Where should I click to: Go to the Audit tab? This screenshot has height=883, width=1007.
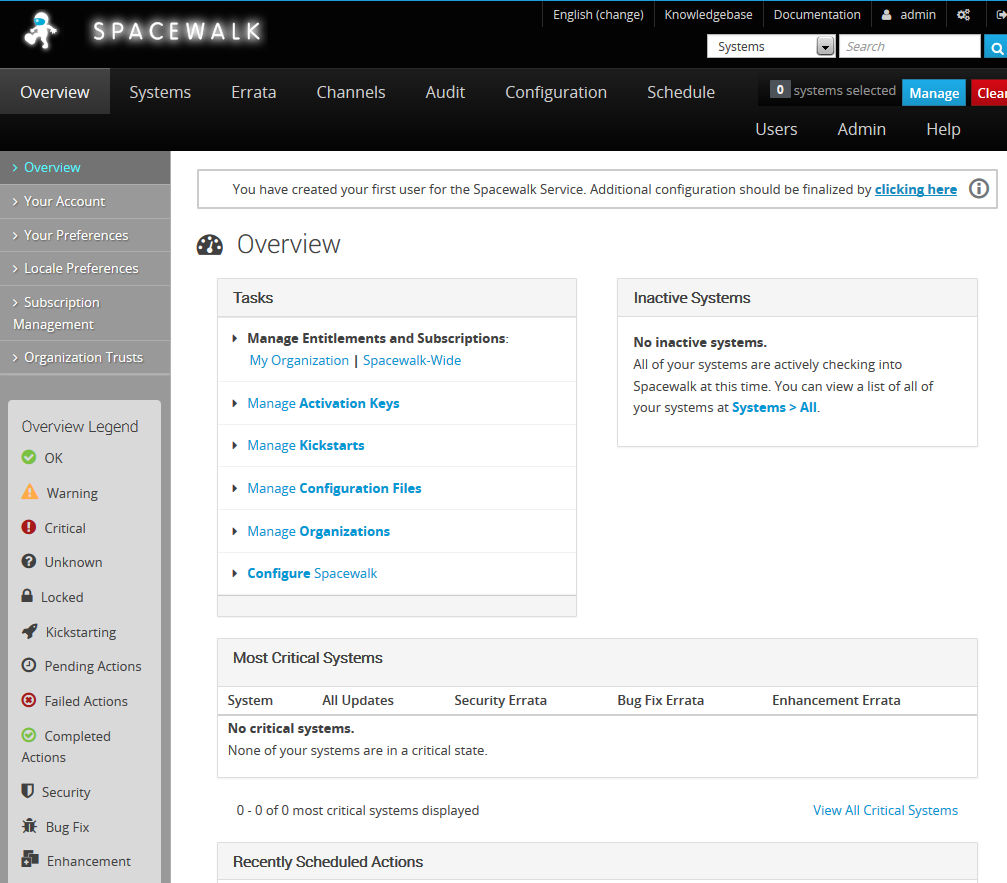[x=445, y=92]
